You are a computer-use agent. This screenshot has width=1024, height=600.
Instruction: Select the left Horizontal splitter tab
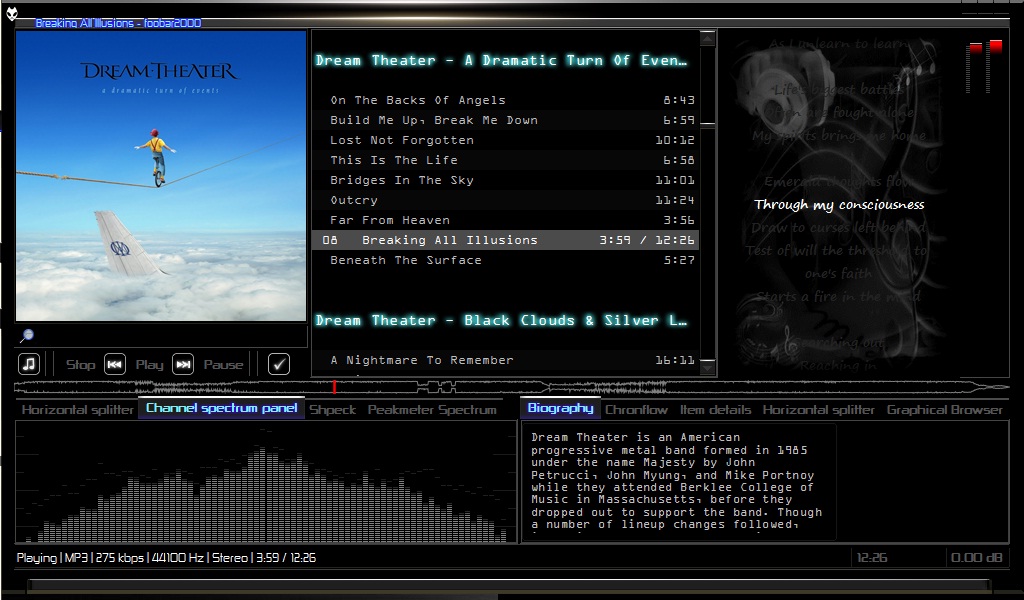tap(78, 410)
